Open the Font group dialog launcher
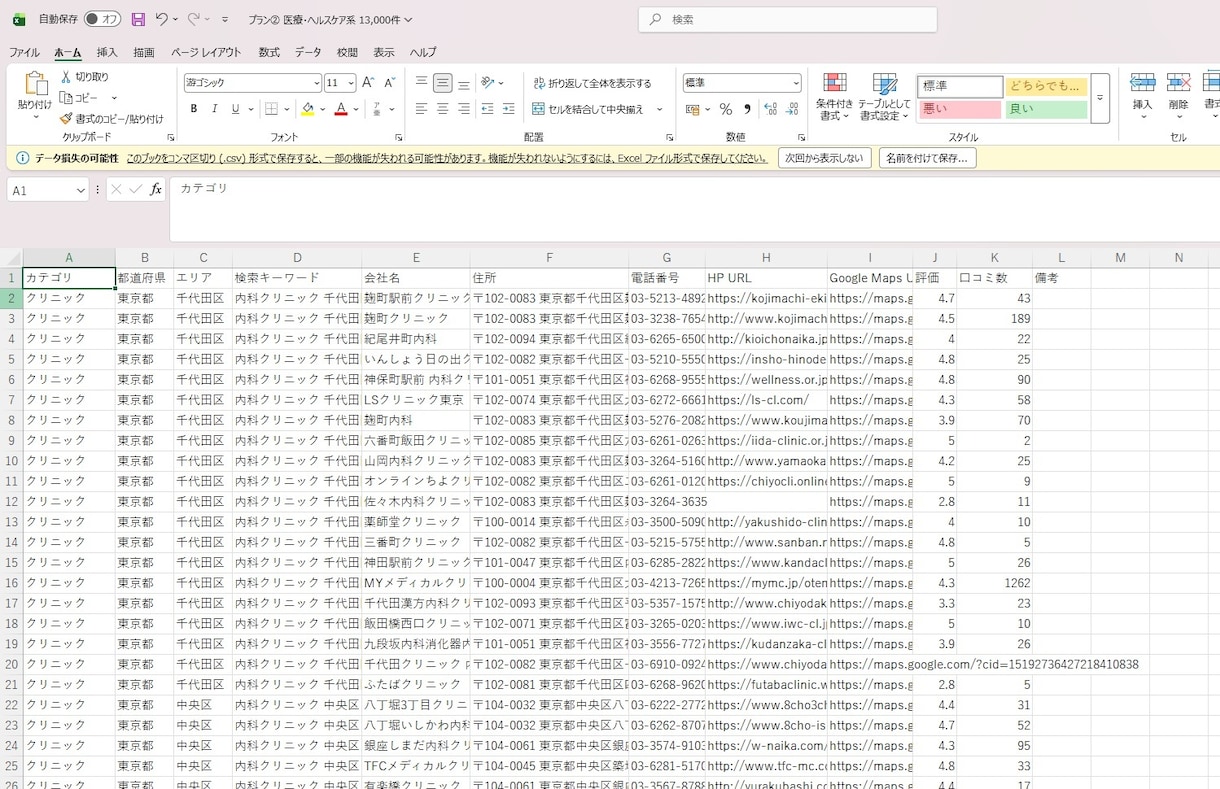The width and height of the screenshot is (1220, 789). [x=399, y=137]
